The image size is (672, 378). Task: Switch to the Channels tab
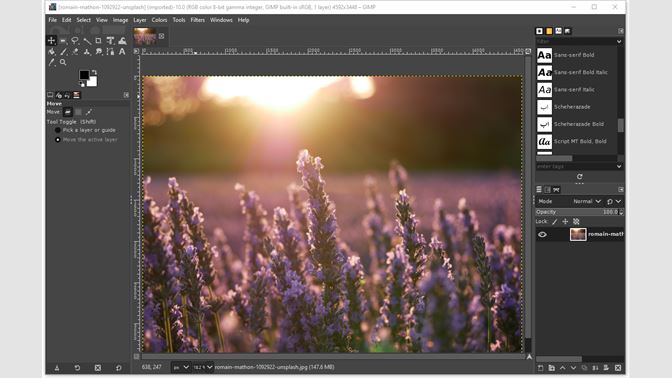click(x=548, y=189)
